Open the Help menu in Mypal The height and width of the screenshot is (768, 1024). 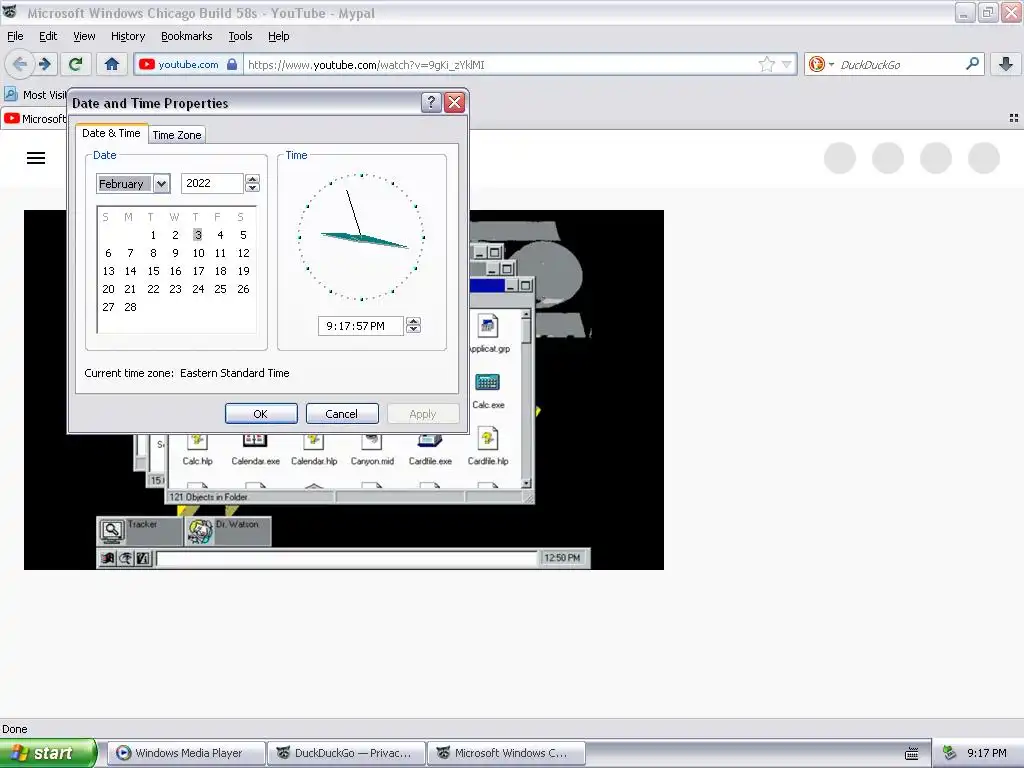pos(279,36)
